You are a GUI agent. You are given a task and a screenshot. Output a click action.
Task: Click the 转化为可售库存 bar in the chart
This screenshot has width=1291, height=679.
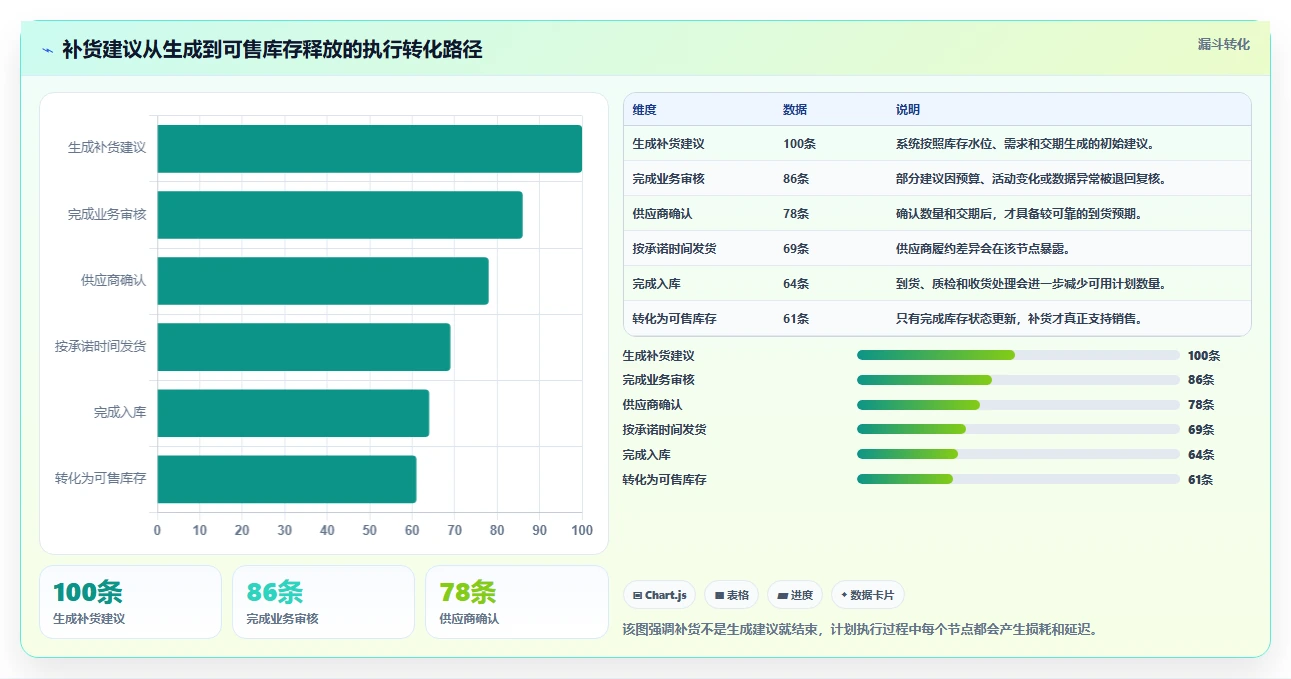[x=286, y=479]
